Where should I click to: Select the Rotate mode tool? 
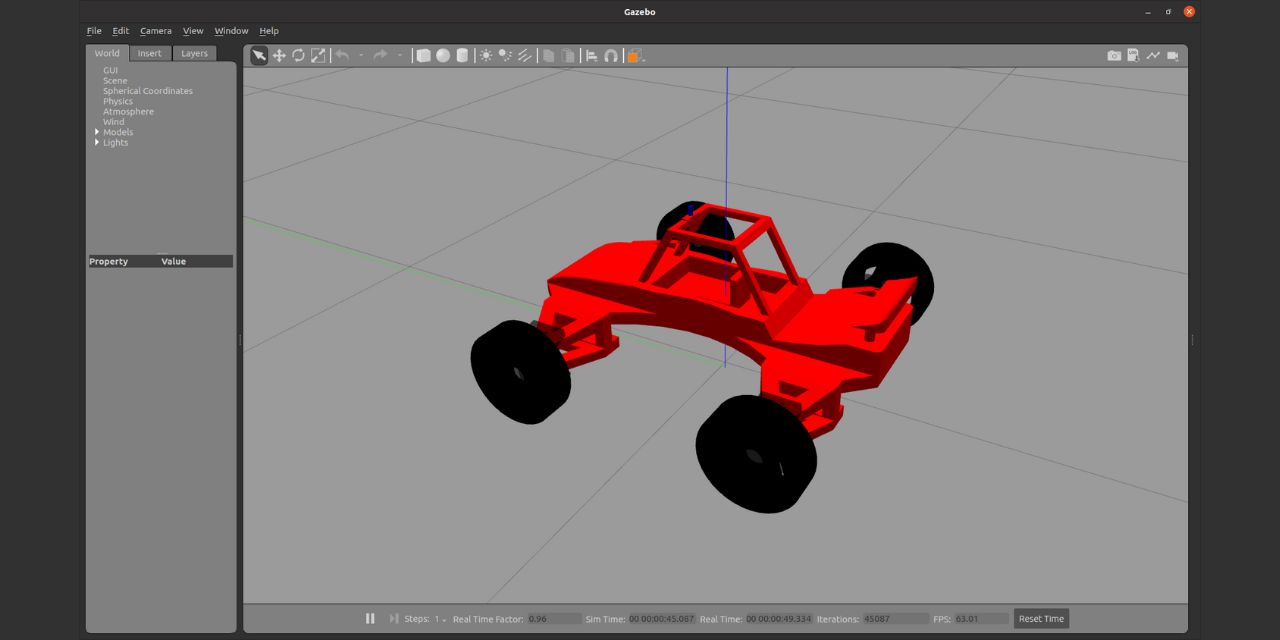[298, 56]
